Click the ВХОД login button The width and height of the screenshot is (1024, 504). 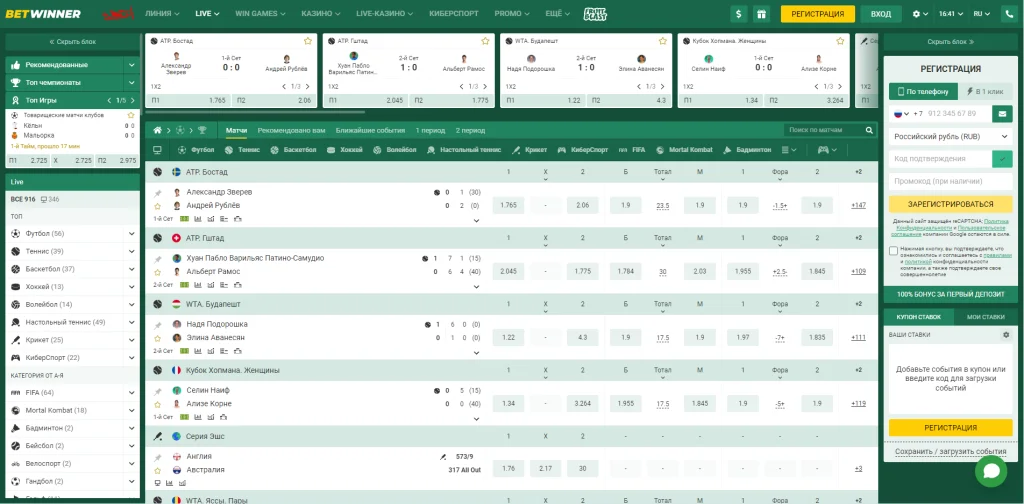click(x=880, y=14)
